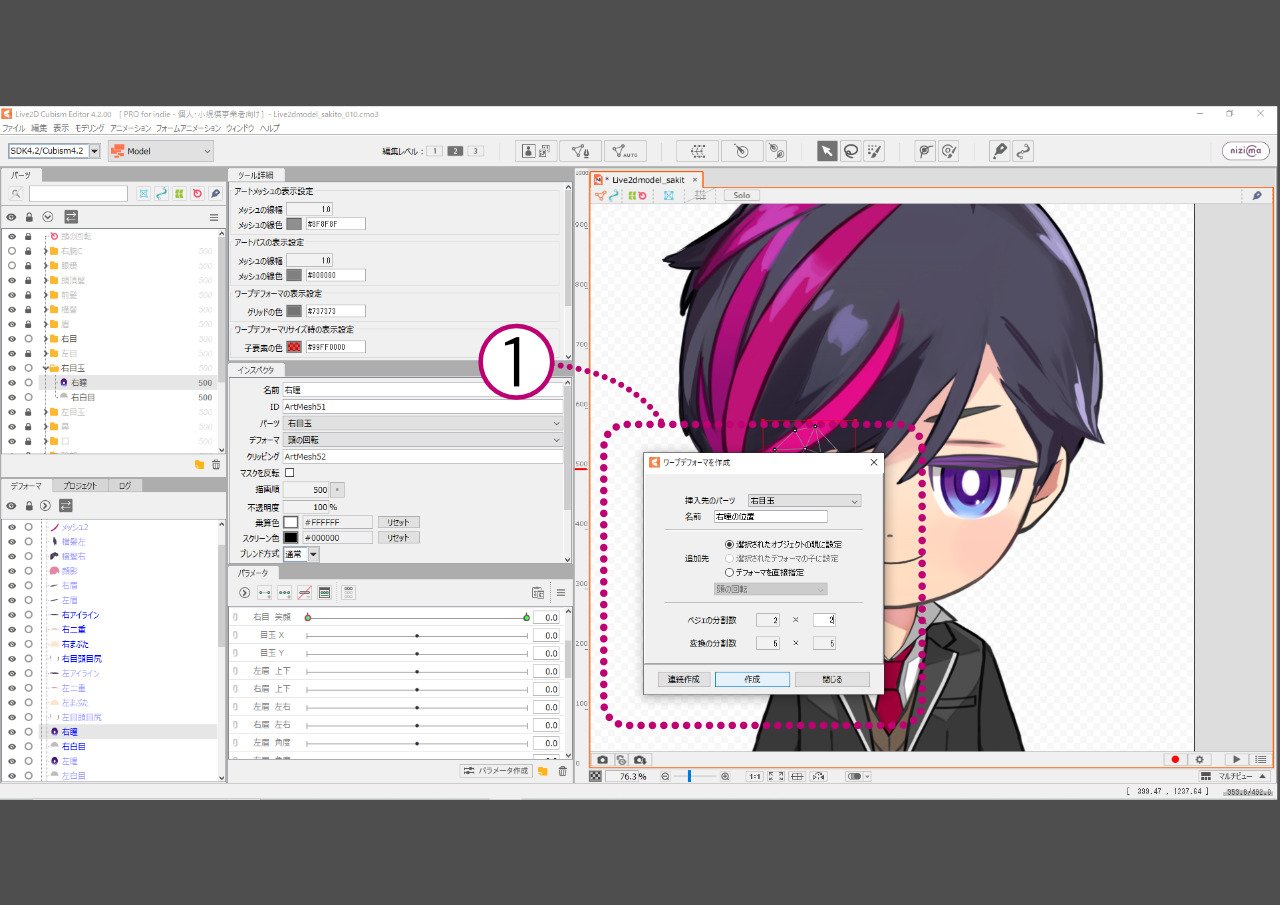Click the 作成 button in dialog
This screenshot has width=1280, height=905.
[x=752, y=679]
